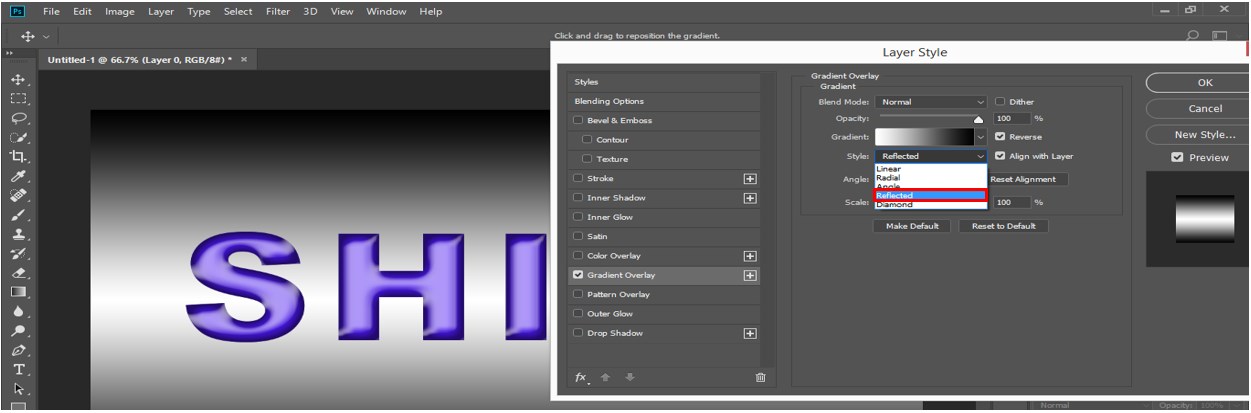Viewport: 1251px width, 413px height.
Task: Add another Stroke effect with plus icon
Action: (x=750, y=179)
